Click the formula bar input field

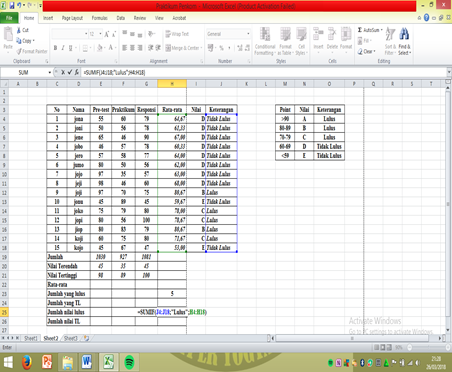tap(263, 72)
